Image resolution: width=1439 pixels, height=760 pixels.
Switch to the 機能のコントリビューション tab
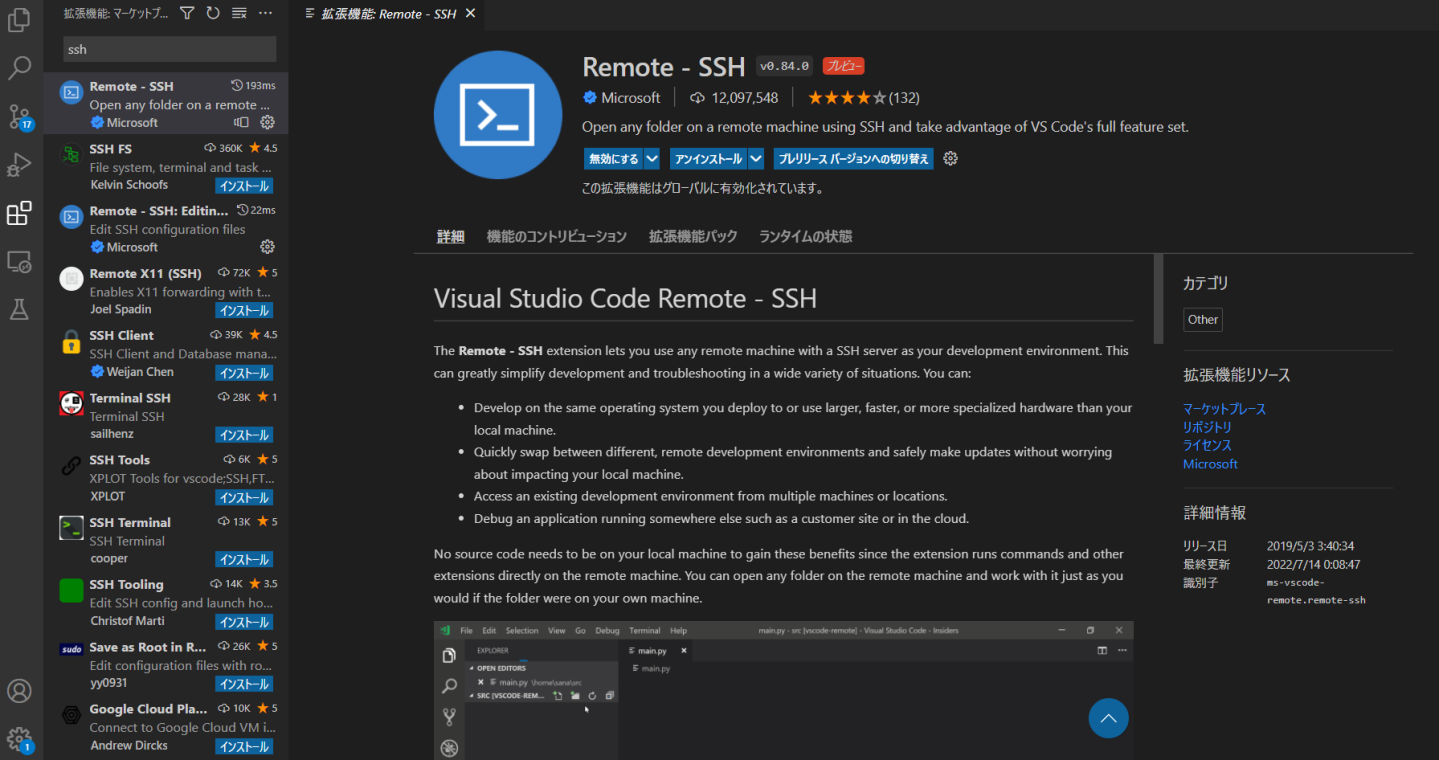(x=557, y=236)
